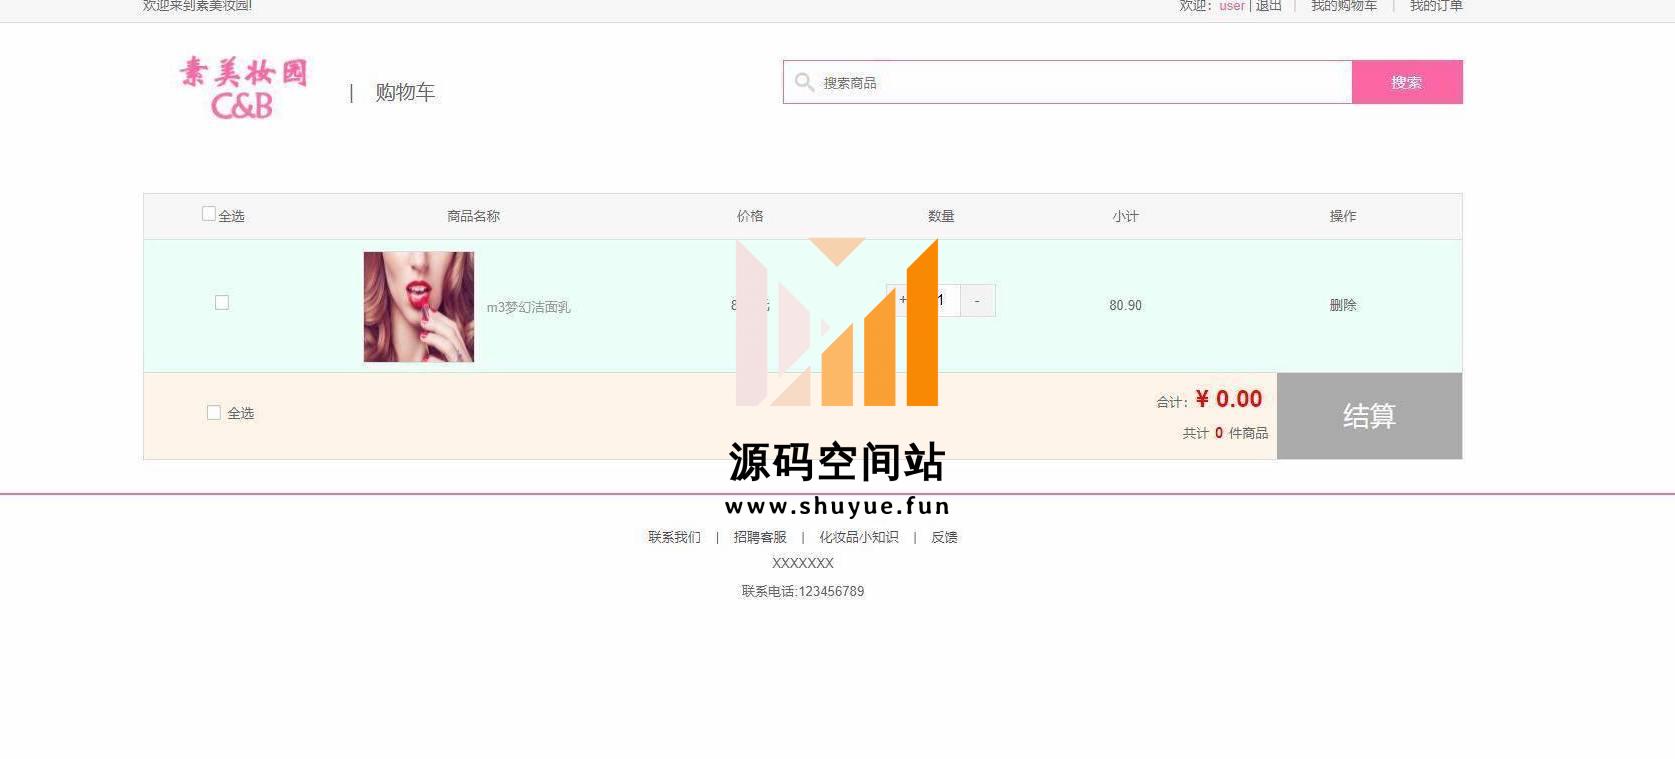
Task: Click the 操作 column header
Action: [x=1343, y=216]
